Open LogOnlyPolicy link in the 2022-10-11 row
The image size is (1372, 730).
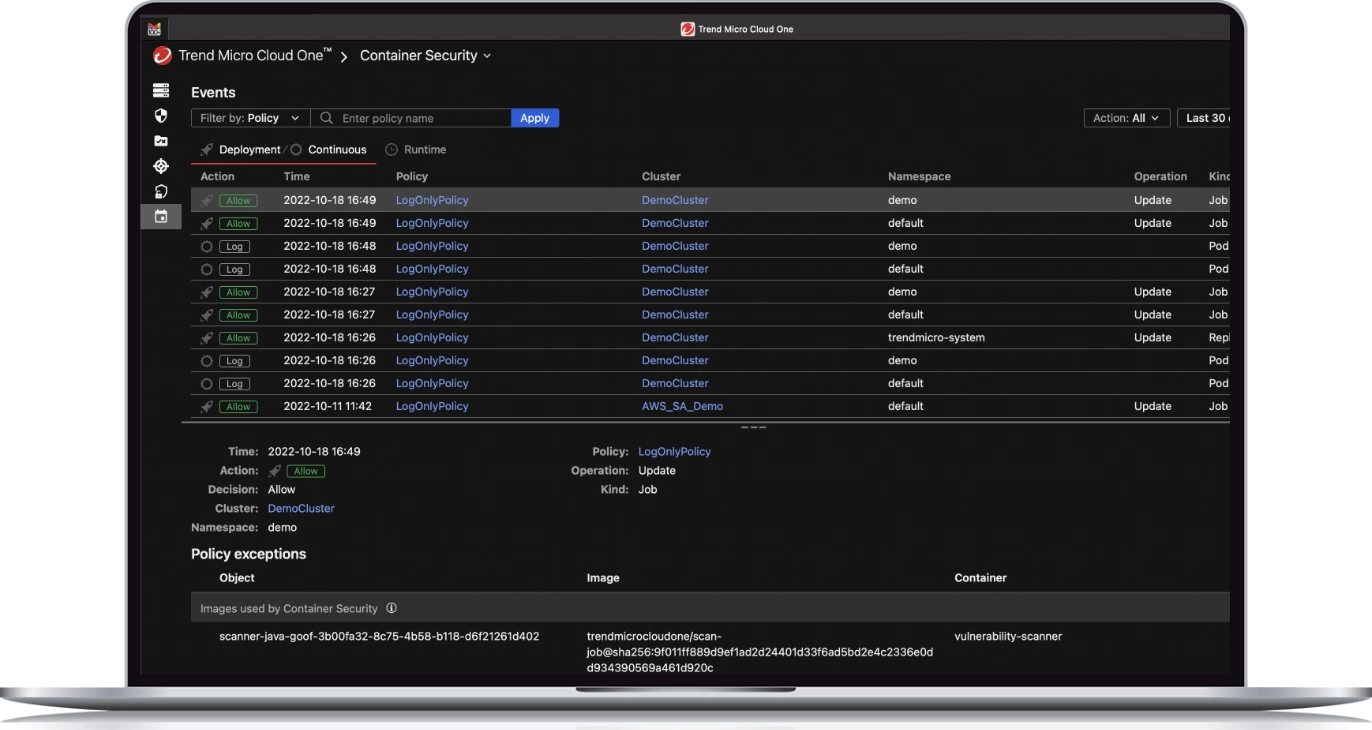[432, 407]
